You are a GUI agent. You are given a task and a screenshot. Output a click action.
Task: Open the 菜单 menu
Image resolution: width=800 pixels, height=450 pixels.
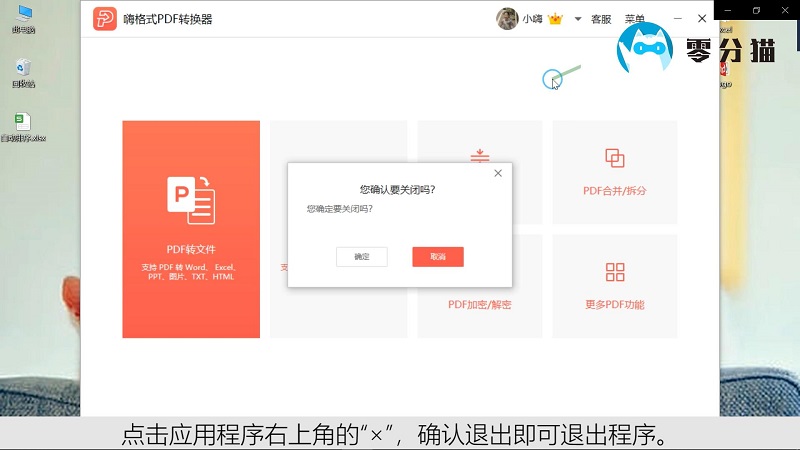(x=635, y=19)
